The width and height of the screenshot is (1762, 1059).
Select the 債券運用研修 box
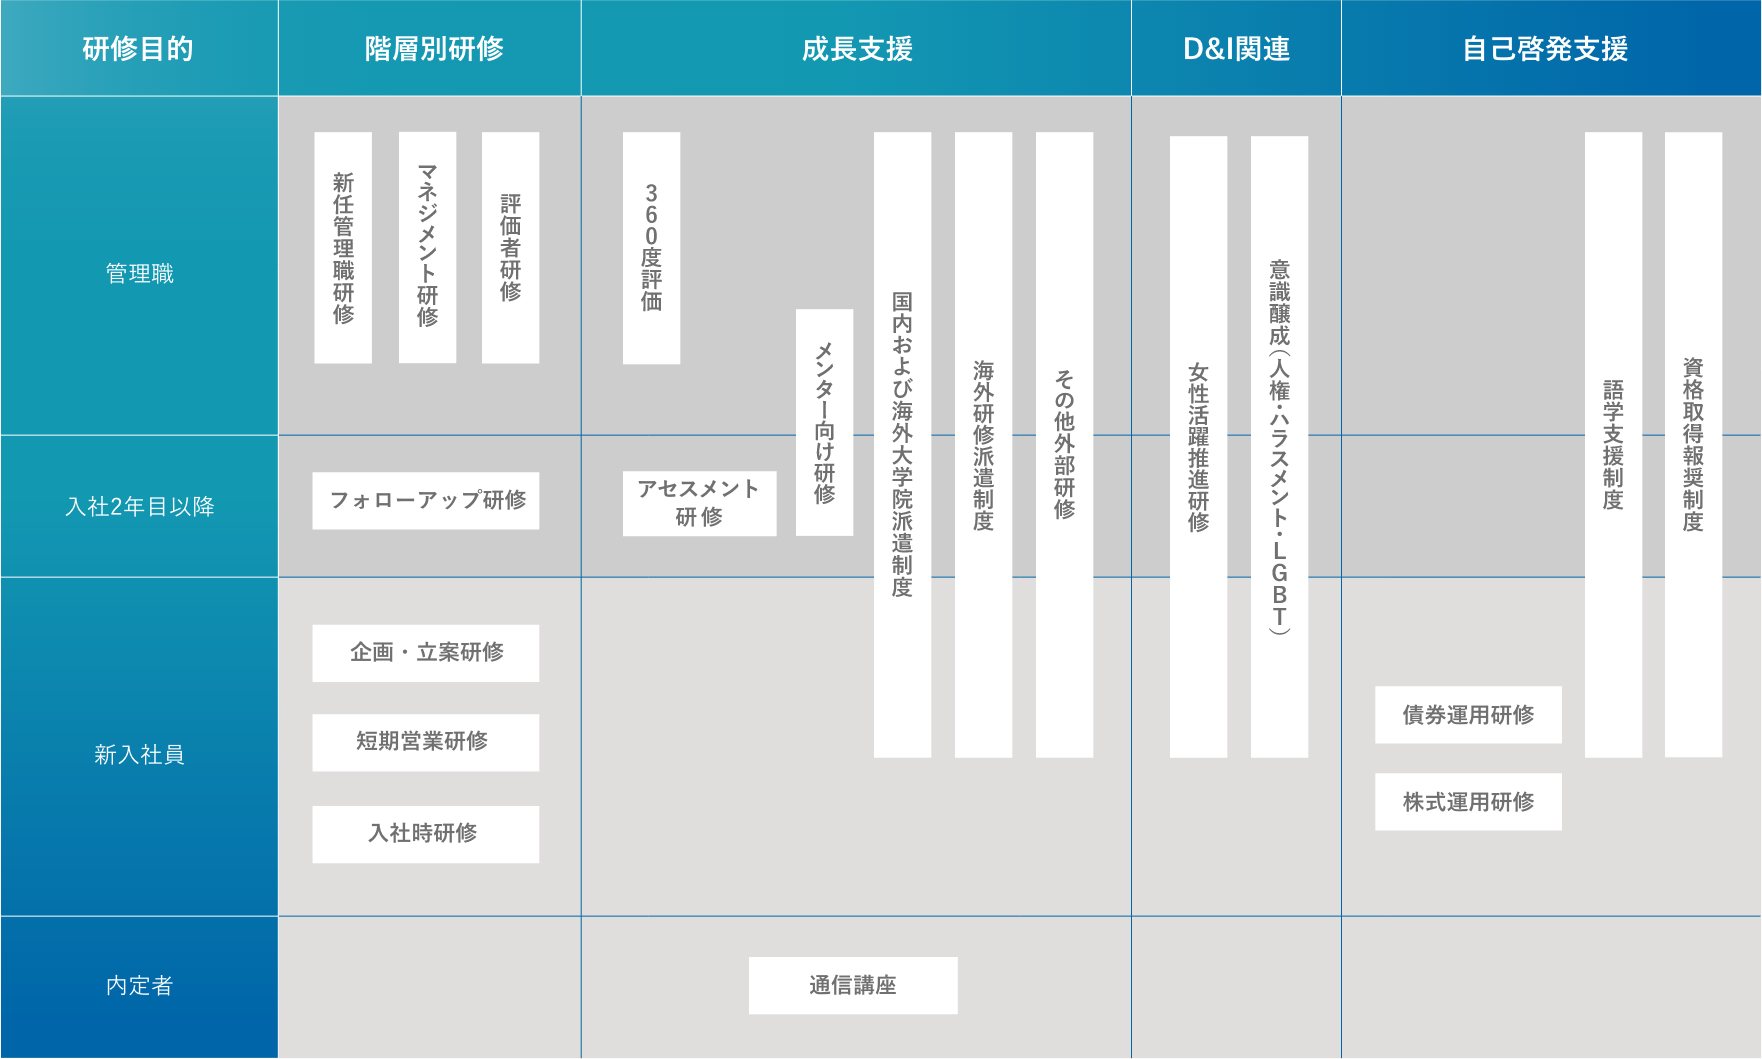(x=1468, y=714)
